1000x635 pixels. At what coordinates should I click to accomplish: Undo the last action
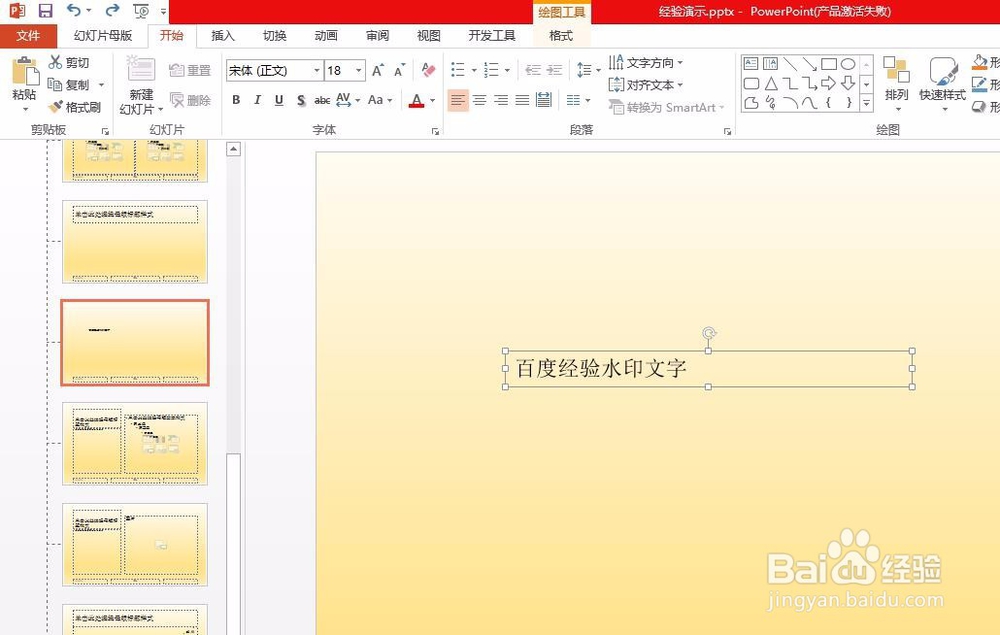coord(74,10)
